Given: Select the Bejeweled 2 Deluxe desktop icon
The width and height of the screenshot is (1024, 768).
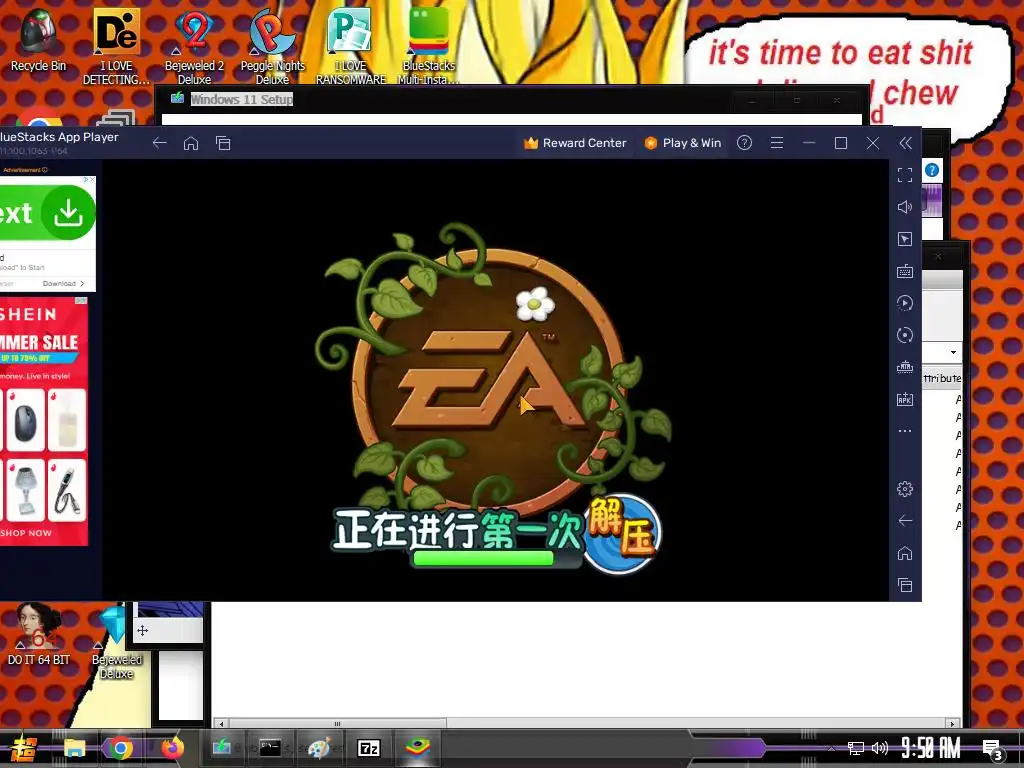Looking at the screenshot, I should 194,47.
